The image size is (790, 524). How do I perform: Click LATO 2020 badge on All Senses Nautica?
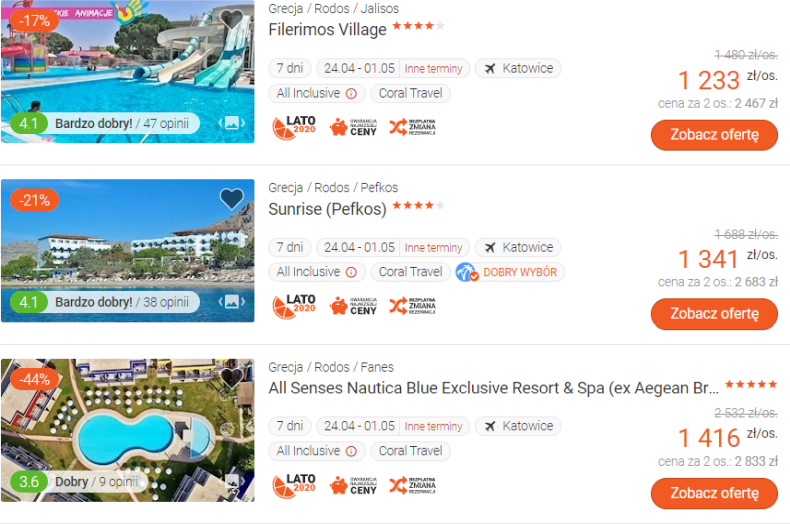pyautogui.click(x=294, y=485)
